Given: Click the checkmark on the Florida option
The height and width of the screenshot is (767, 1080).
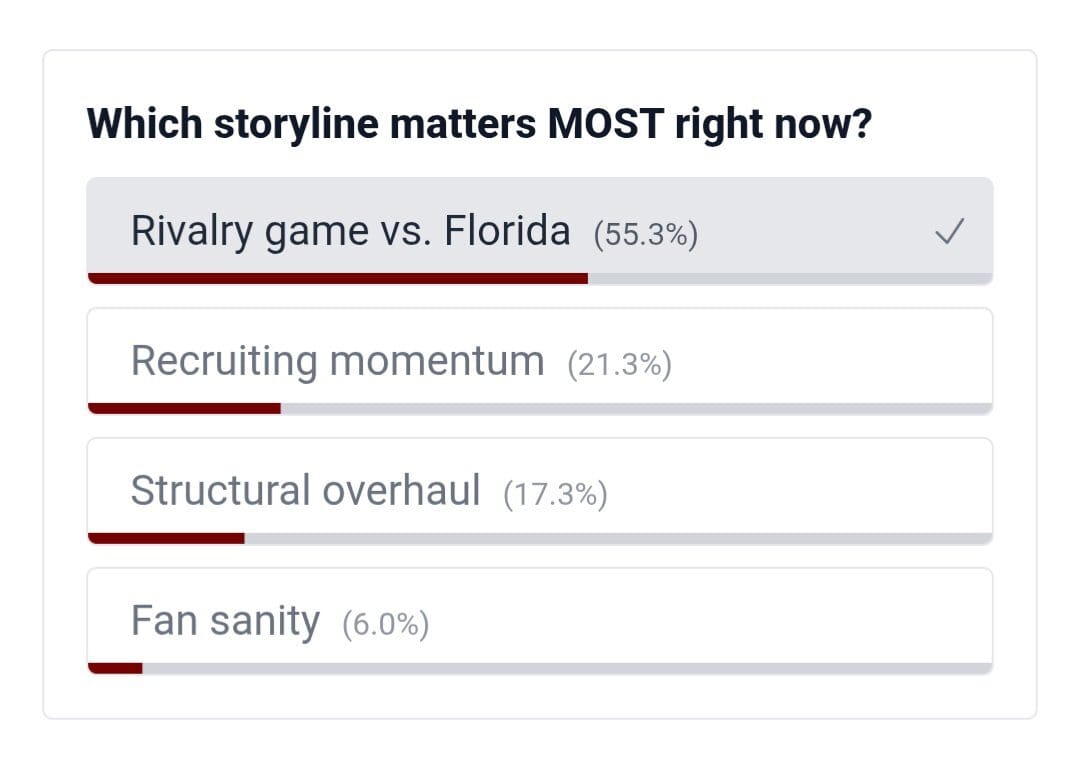Looking at the screenshot, I should 949,233.
